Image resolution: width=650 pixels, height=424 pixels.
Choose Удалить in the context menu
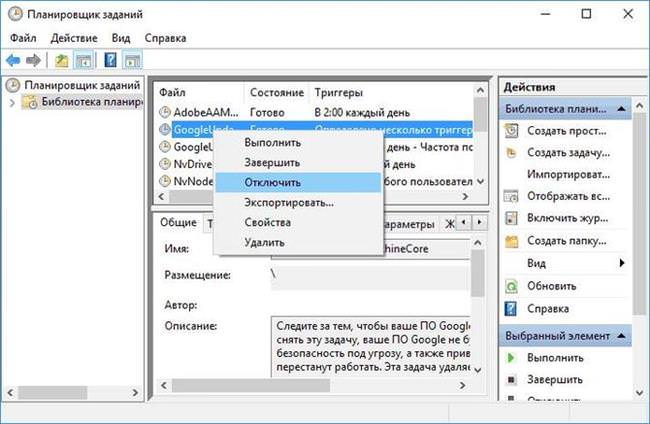point(298,242)
